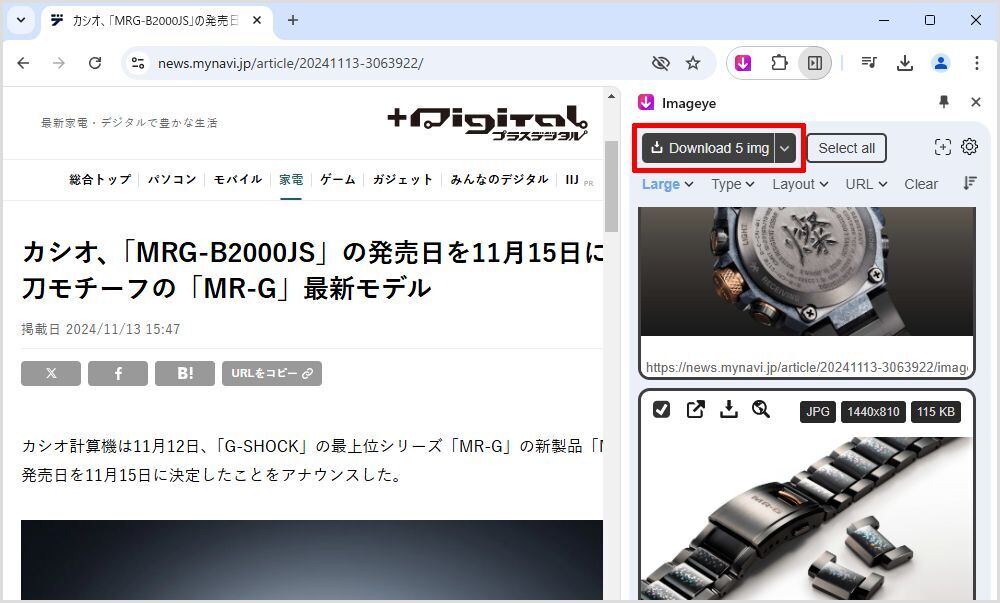Open the パソコン nav item
Image resolution: width=1000 pixels, height=603 pixels.
tap(172, 180)
